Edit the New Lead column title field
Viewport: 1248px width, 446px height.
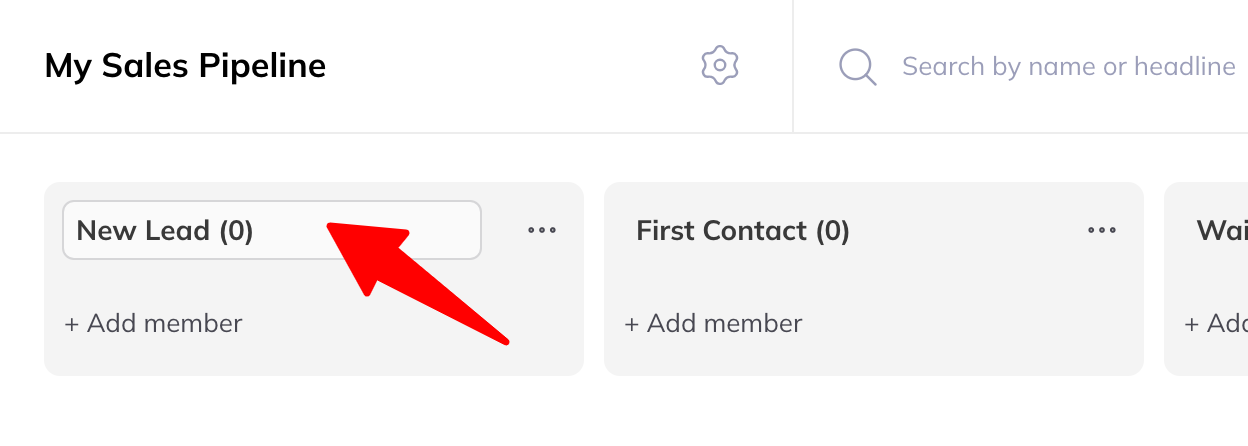coord(272,231)
